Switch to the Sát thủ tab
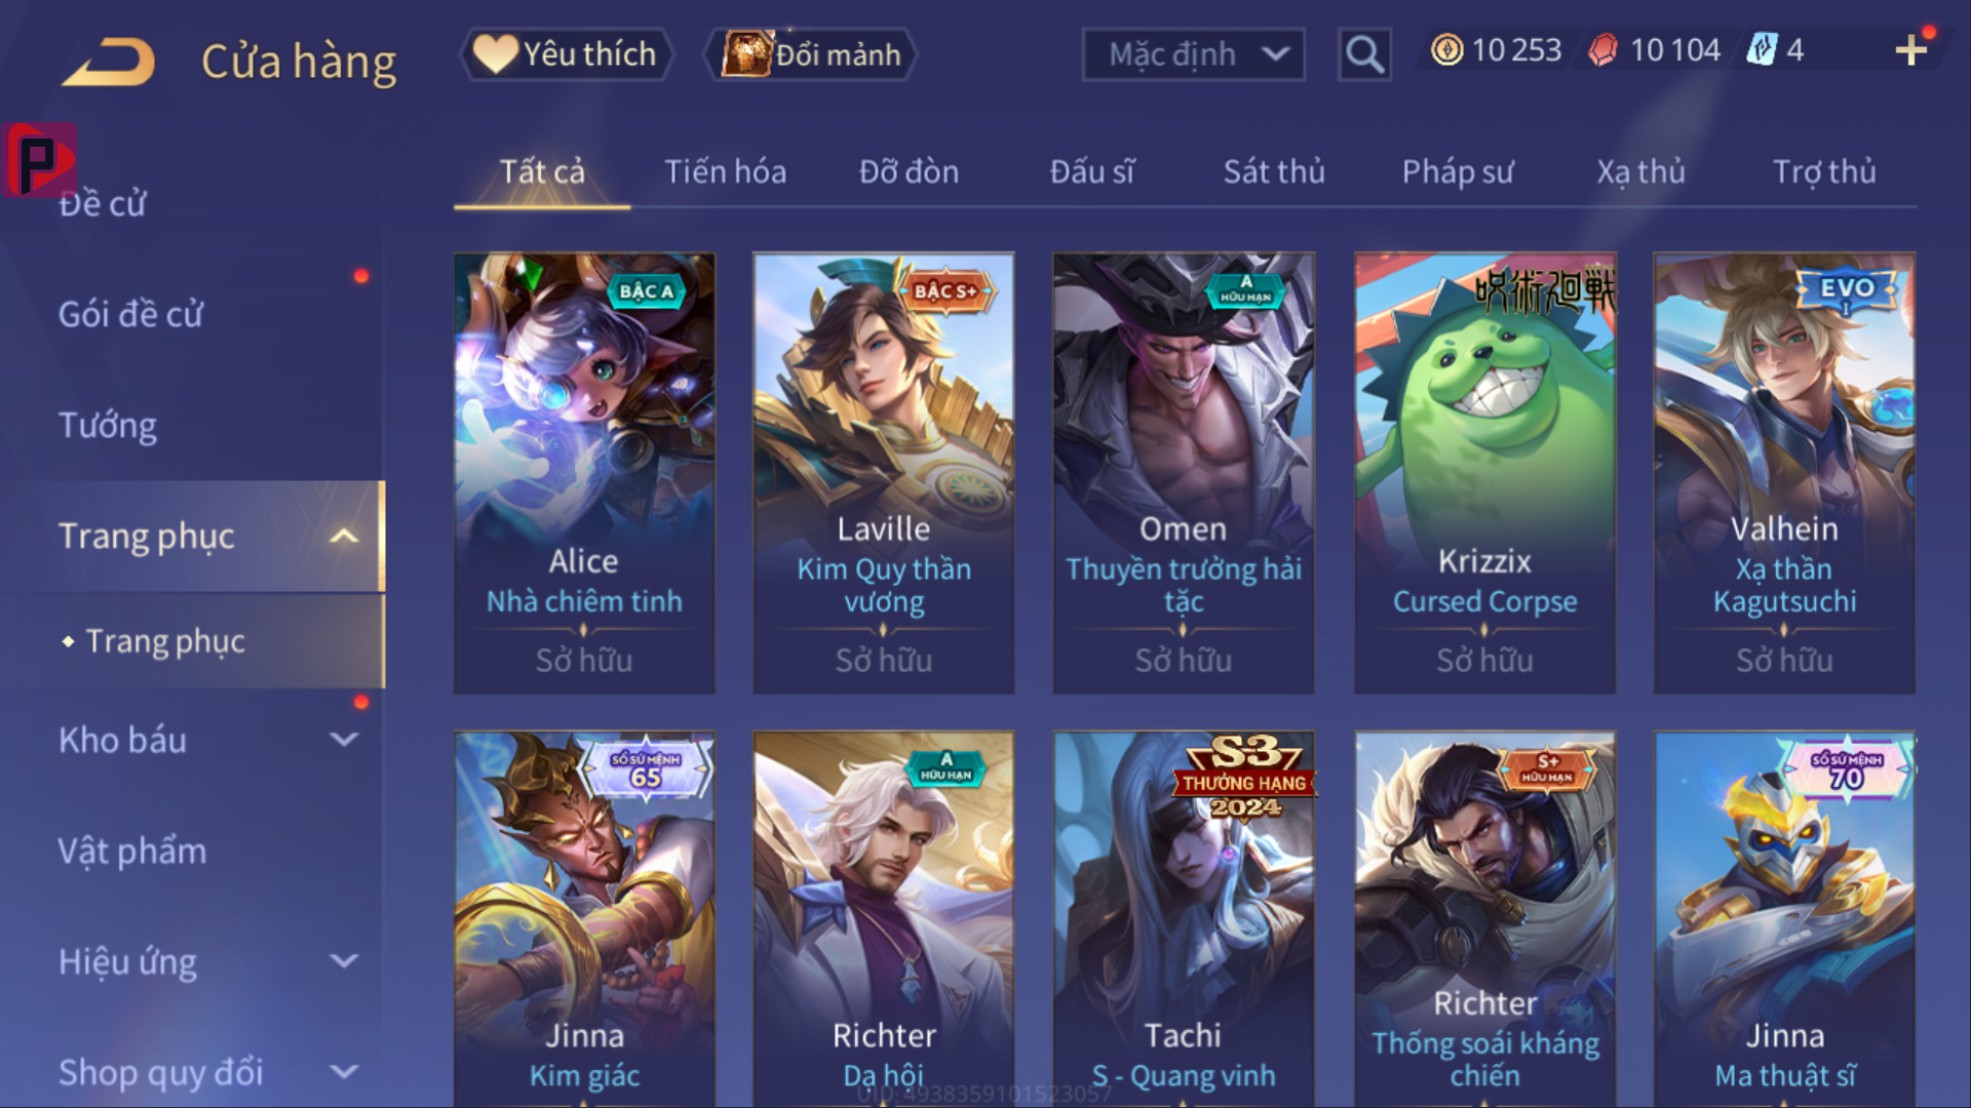This screenshot has width=1971, height=1108. pos(1274,172)
